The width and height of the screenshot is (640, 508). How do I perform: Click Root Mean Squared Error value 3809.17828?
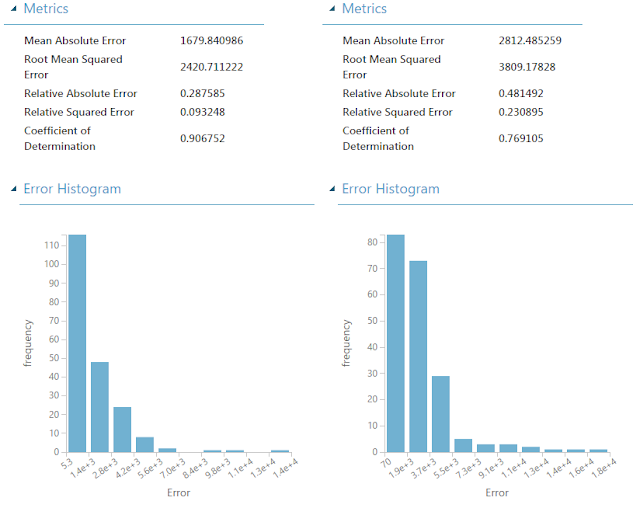point(527,67)
